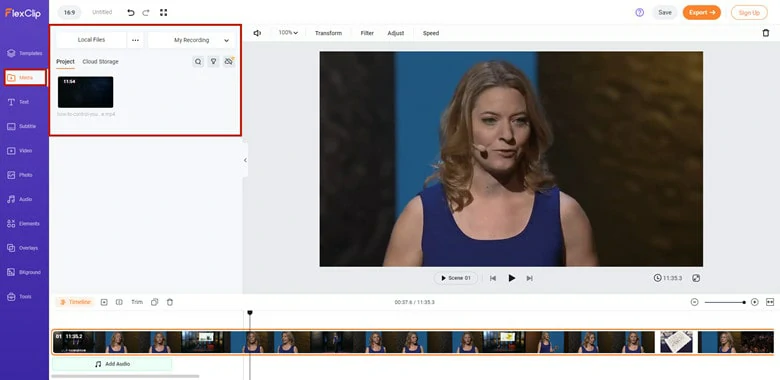The height and width of the screenshot is (380, 780).
Task: Skip to the previous scene
Action: (493, 278)
